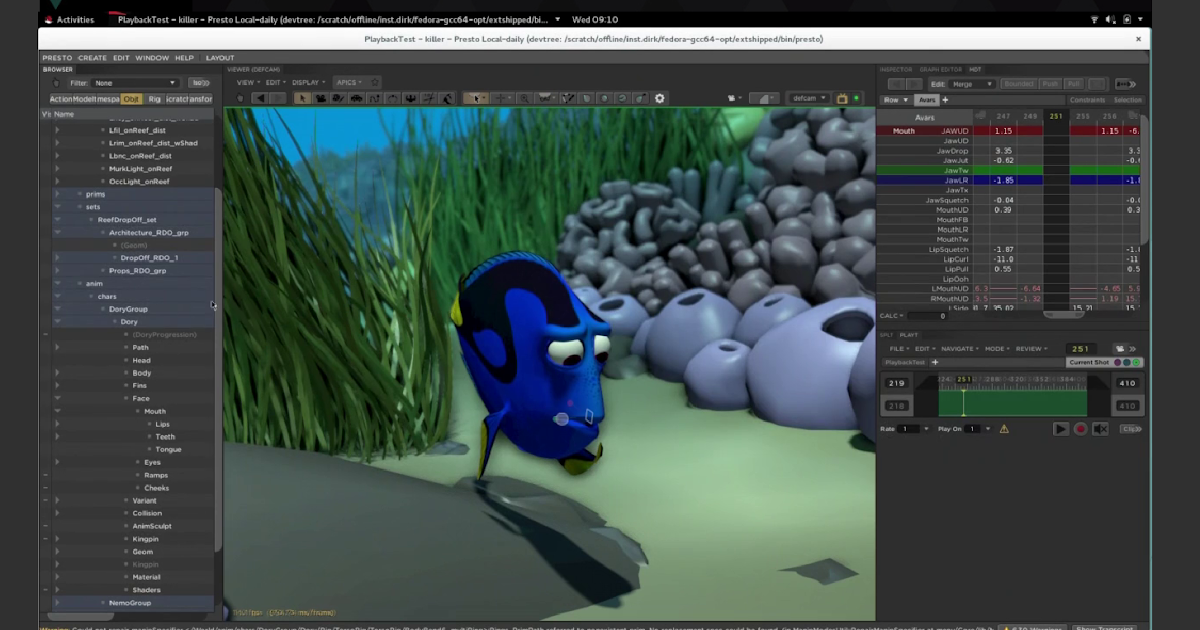Toggle the green Current Shot indicator
Screen dimensions: 1200x630
[1136, 362]
